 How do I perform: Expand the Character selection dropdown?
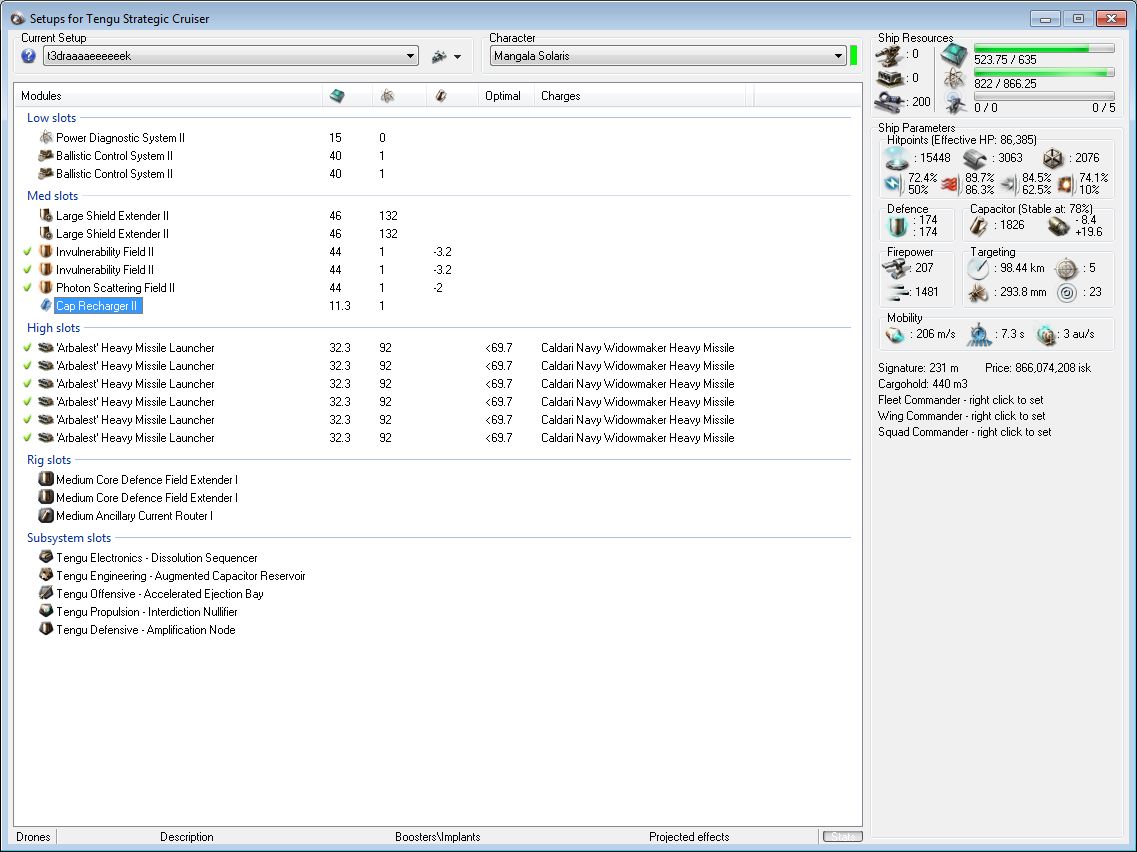pos(838,57)
